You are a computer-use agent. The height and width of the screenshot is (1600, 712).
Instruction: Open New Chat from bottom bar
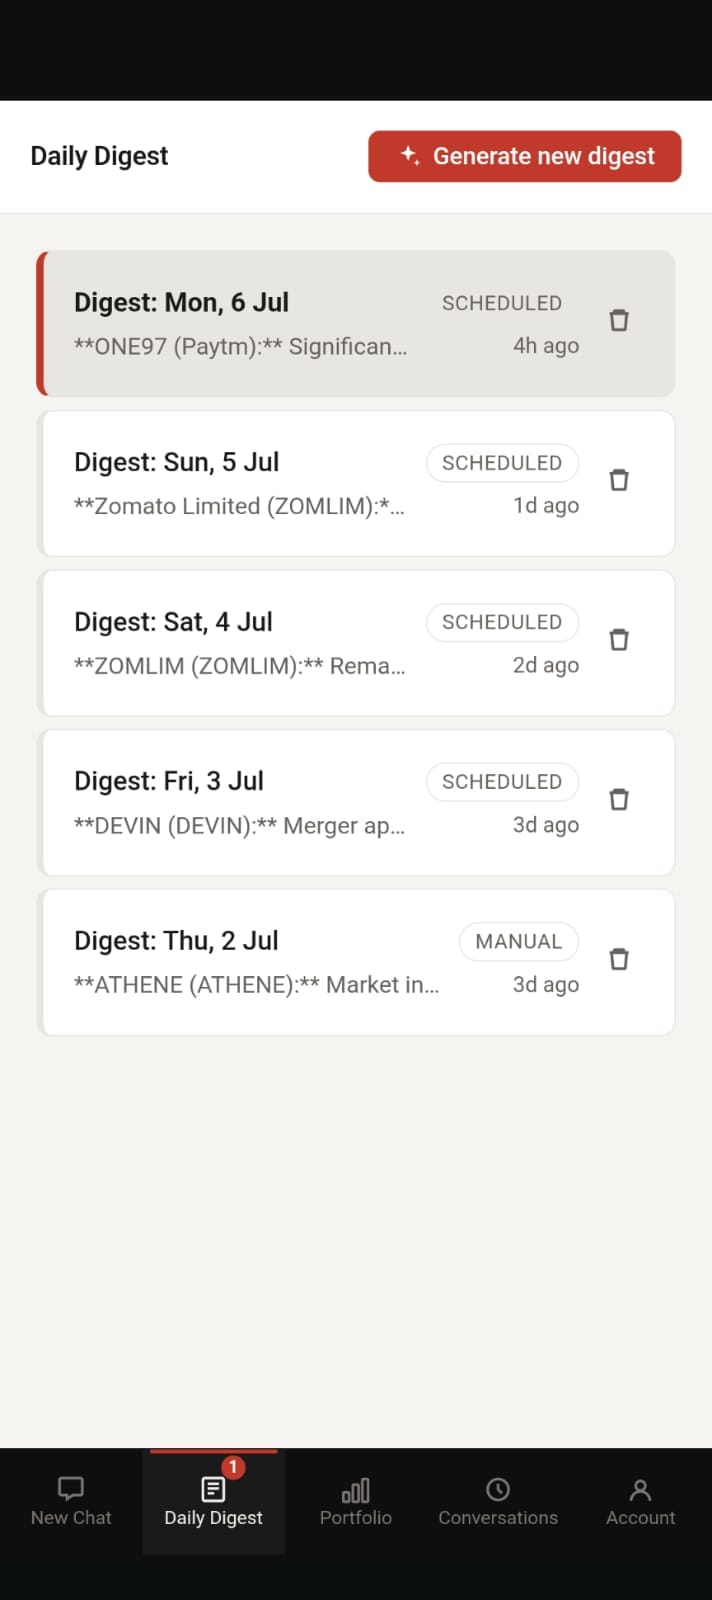71,1502
